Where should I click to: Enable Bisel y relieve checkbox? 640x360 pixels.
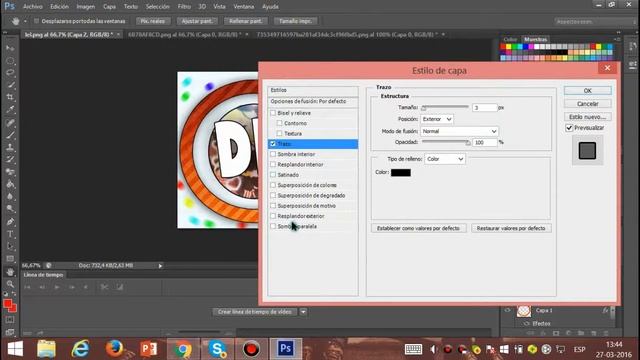(x=273, y=113)
